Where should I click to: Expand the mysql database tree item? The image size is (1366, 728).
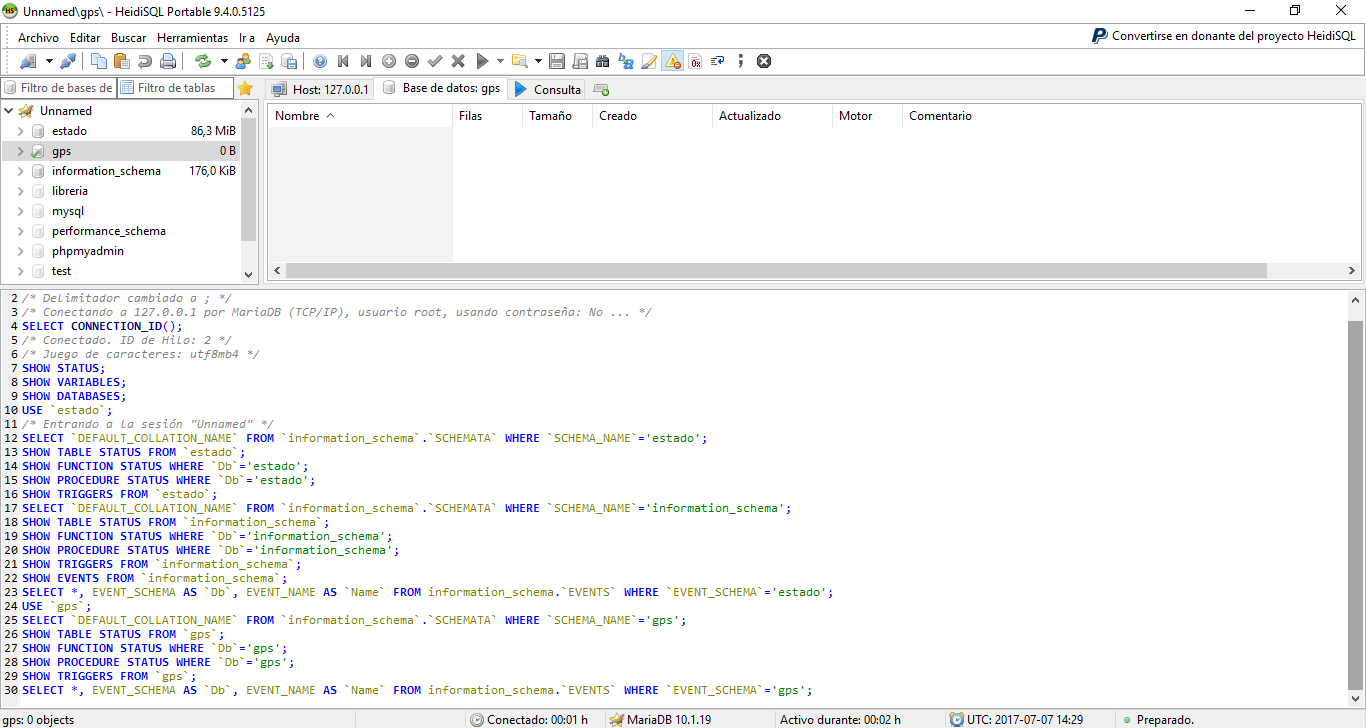click(x=19, y=211)
